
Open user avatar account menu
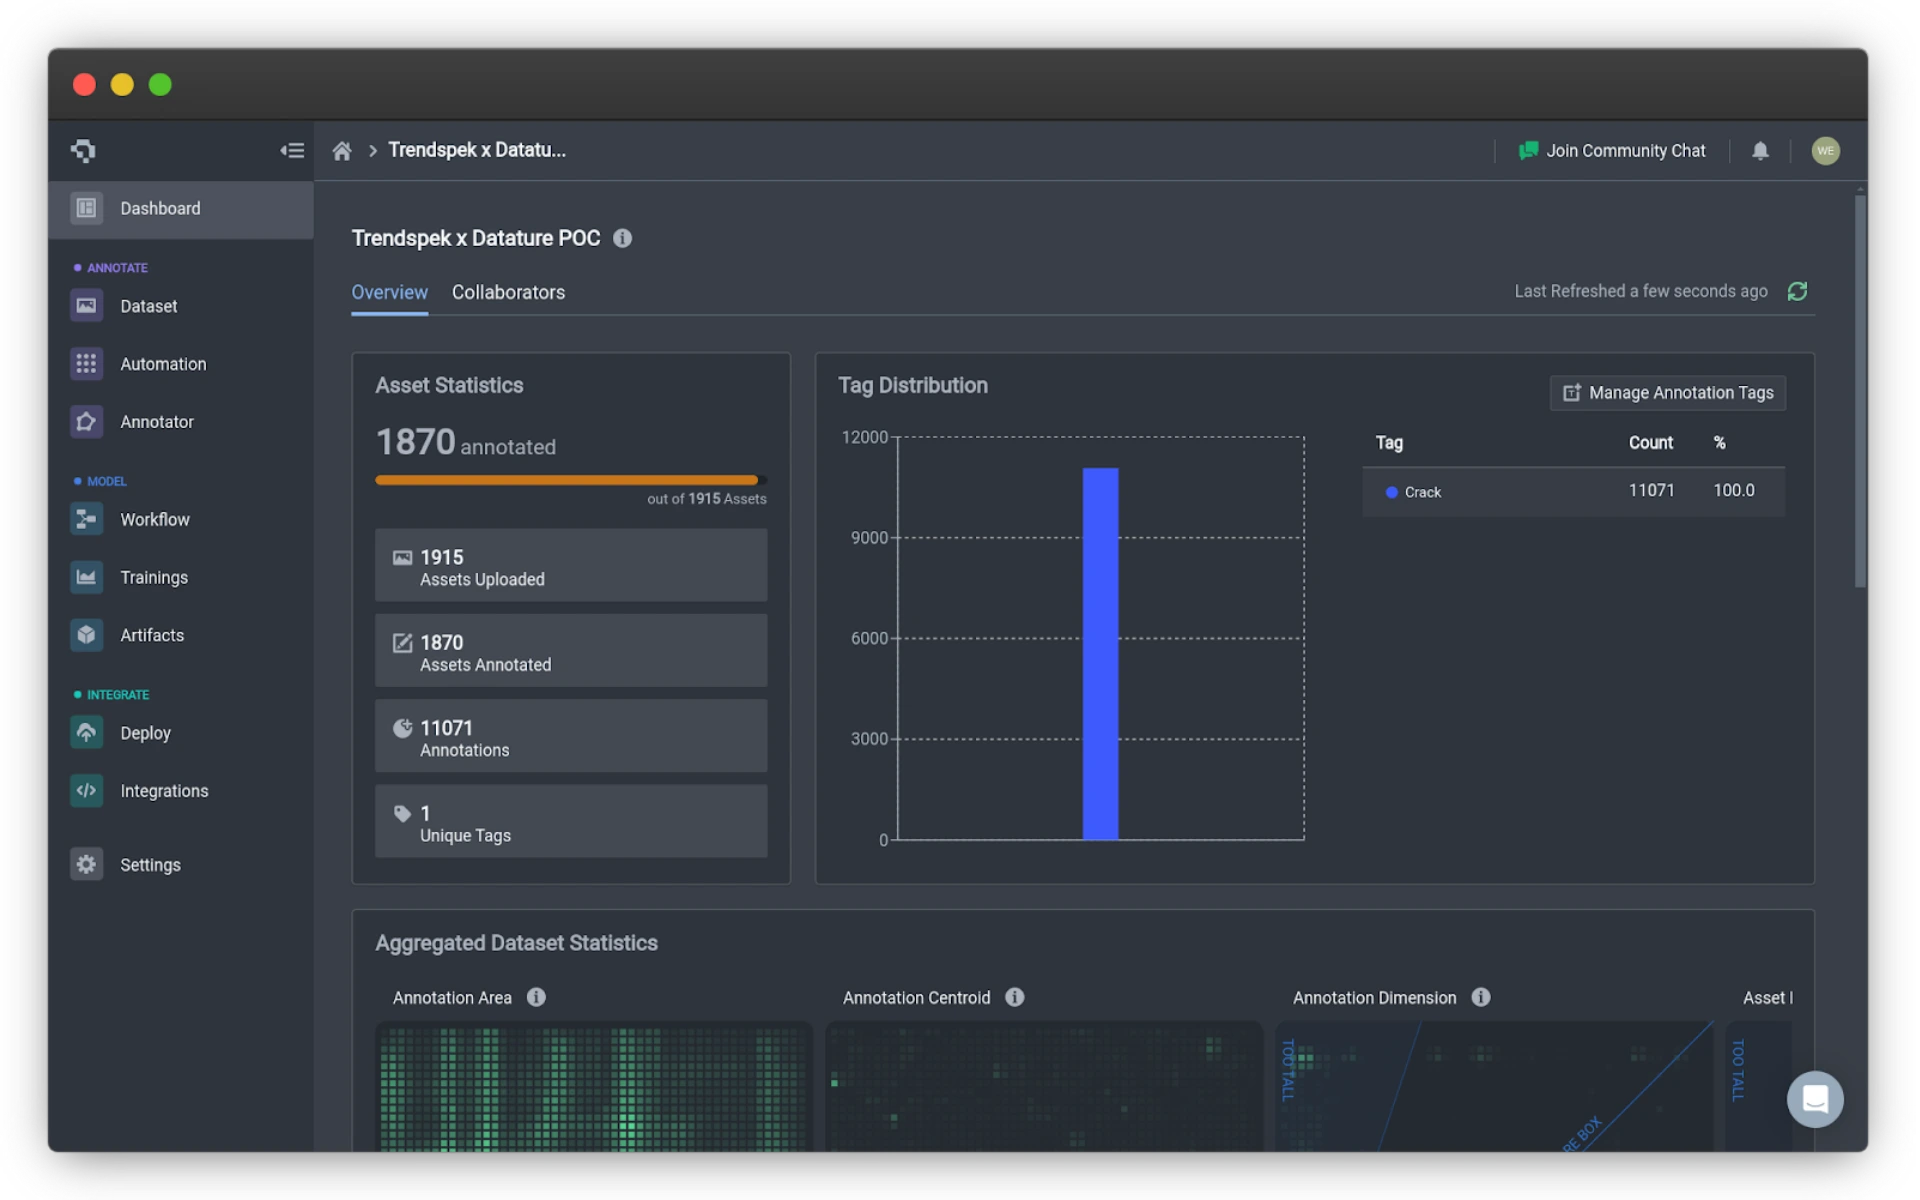coord(1825,151)
